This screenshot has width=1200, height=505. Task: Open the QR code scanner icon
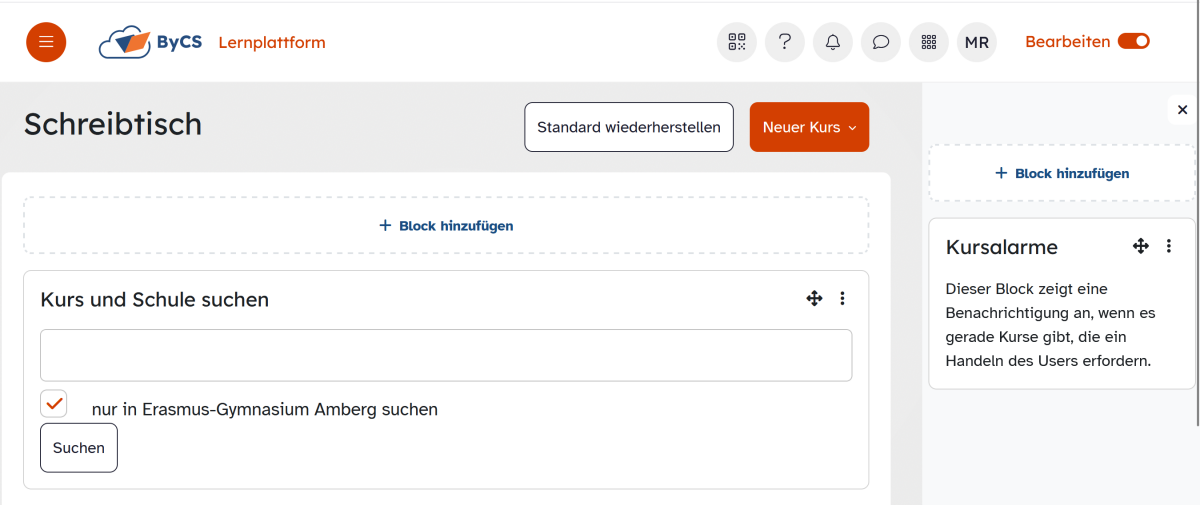(737, 42)
